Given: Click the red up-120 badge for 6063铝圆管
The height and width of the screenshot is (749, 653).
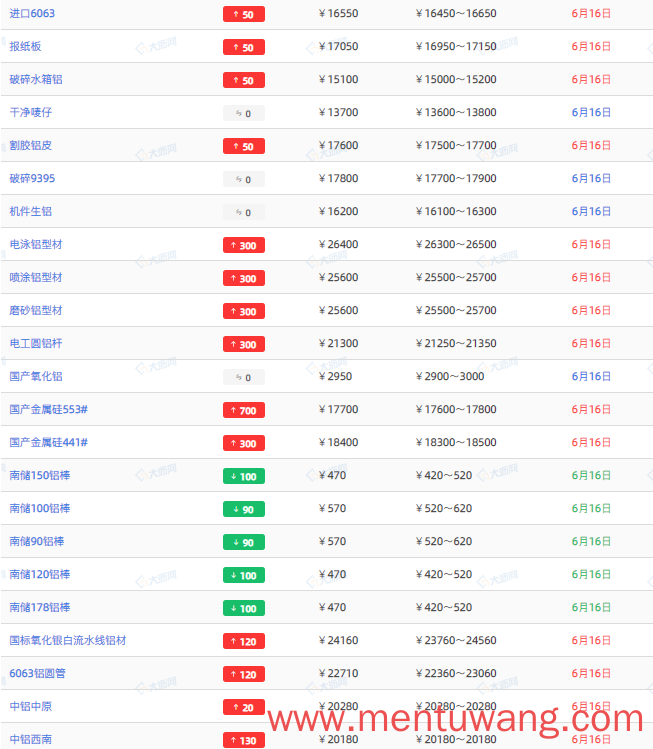Looking at the screenshot, I should (244, 674).
